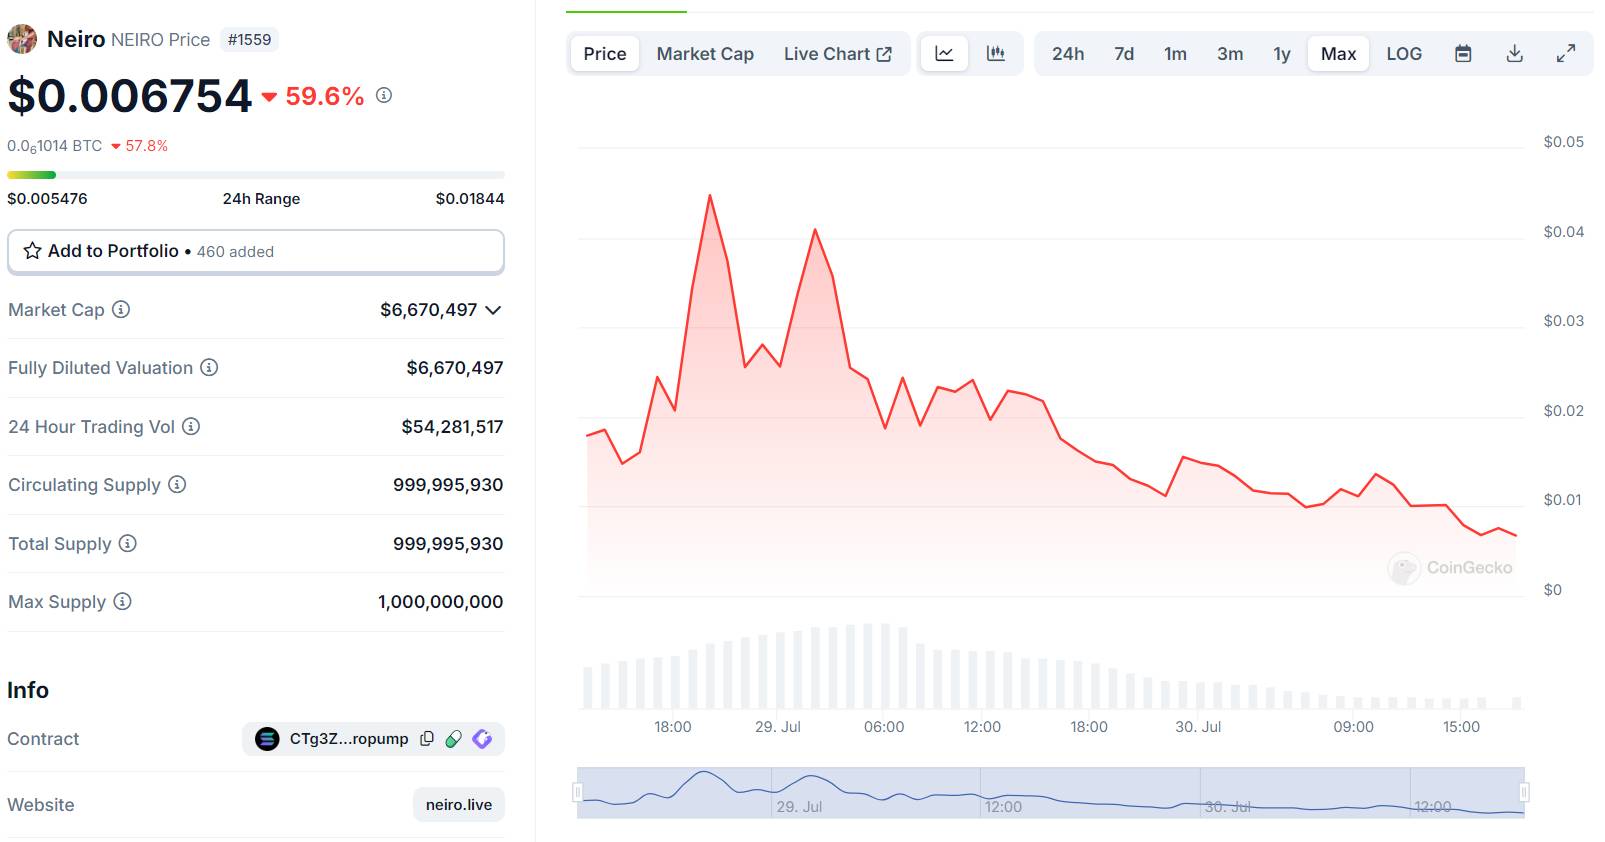
Task: Show Fully Diluted Valuation info icon
Action: (x=209, y=367)
